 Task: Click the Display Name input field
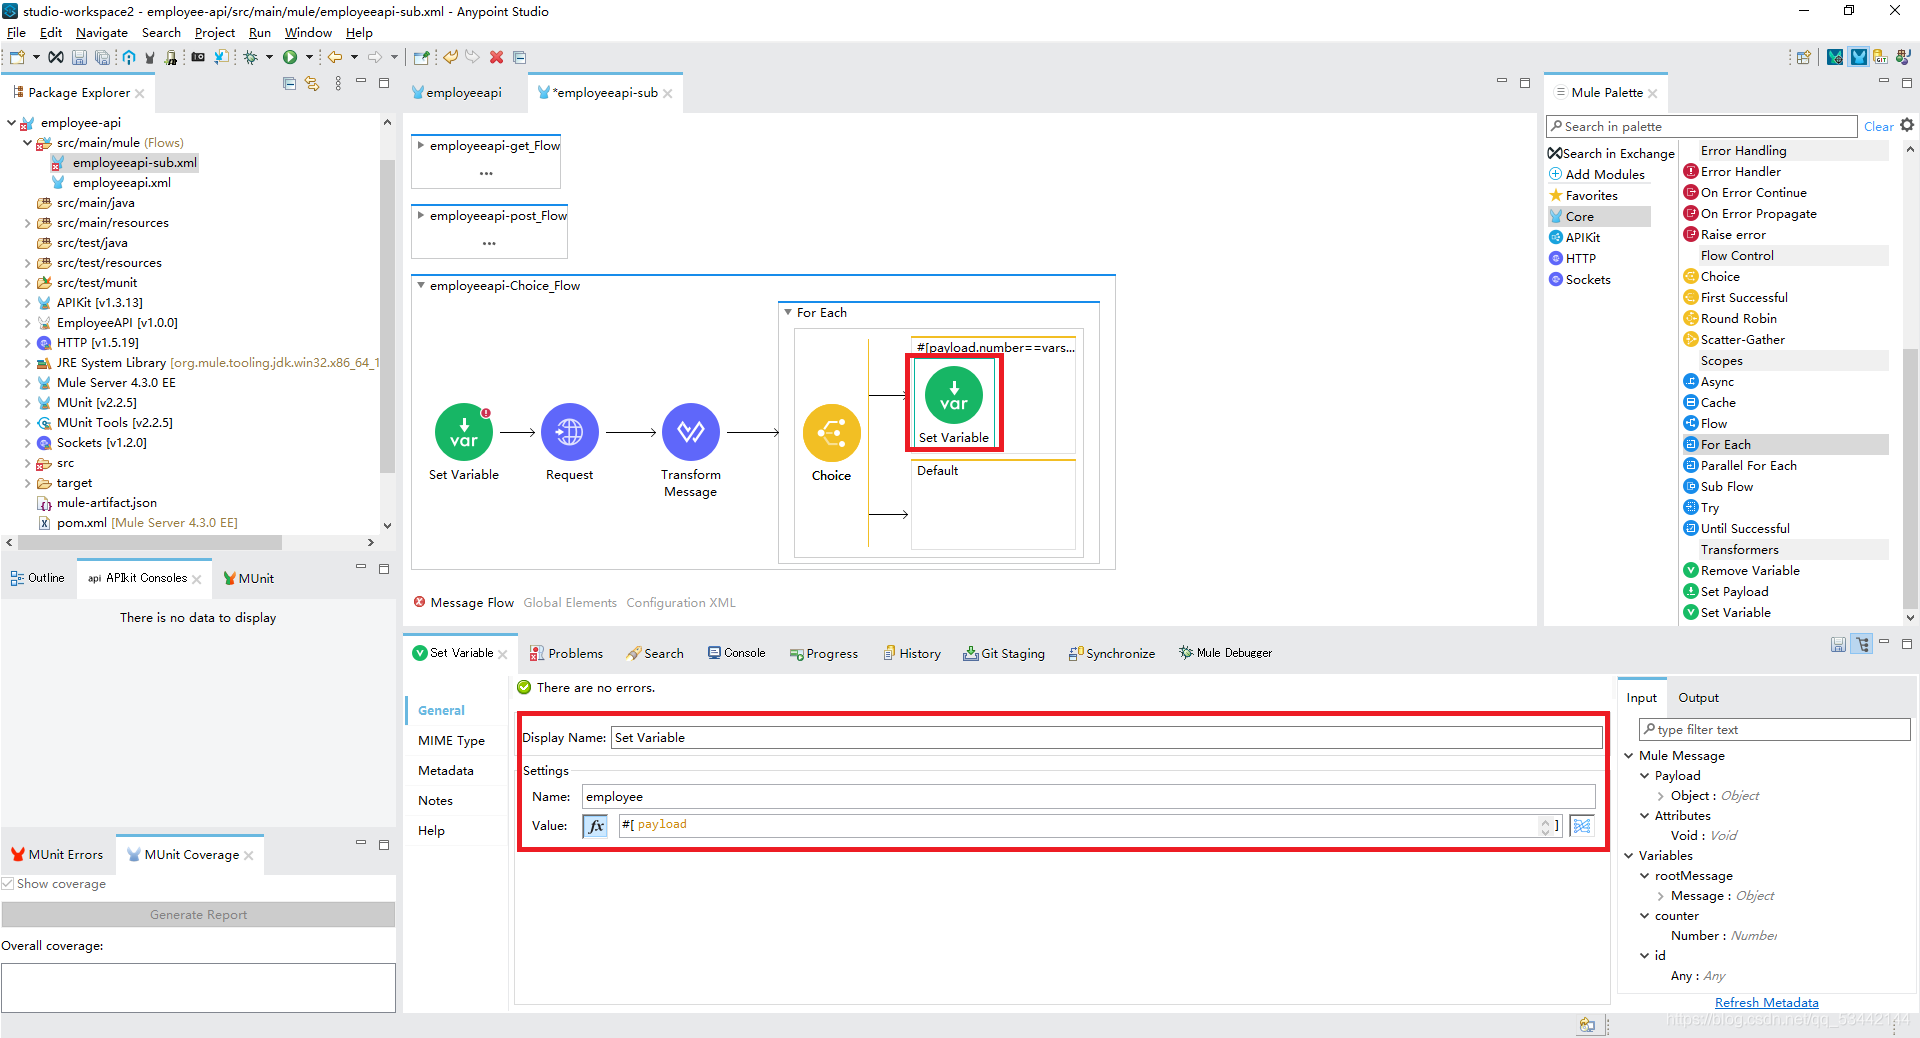1106,738
